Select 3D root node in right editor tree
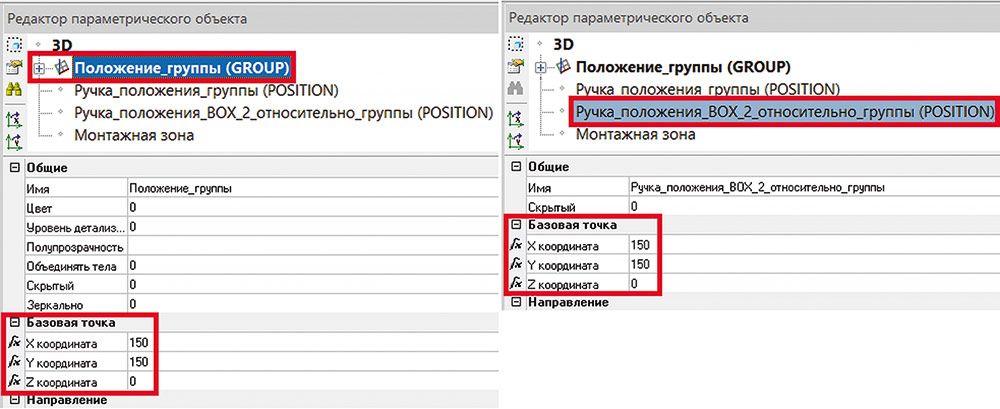This screenshot has width=1000, height=409. (564, 45)
